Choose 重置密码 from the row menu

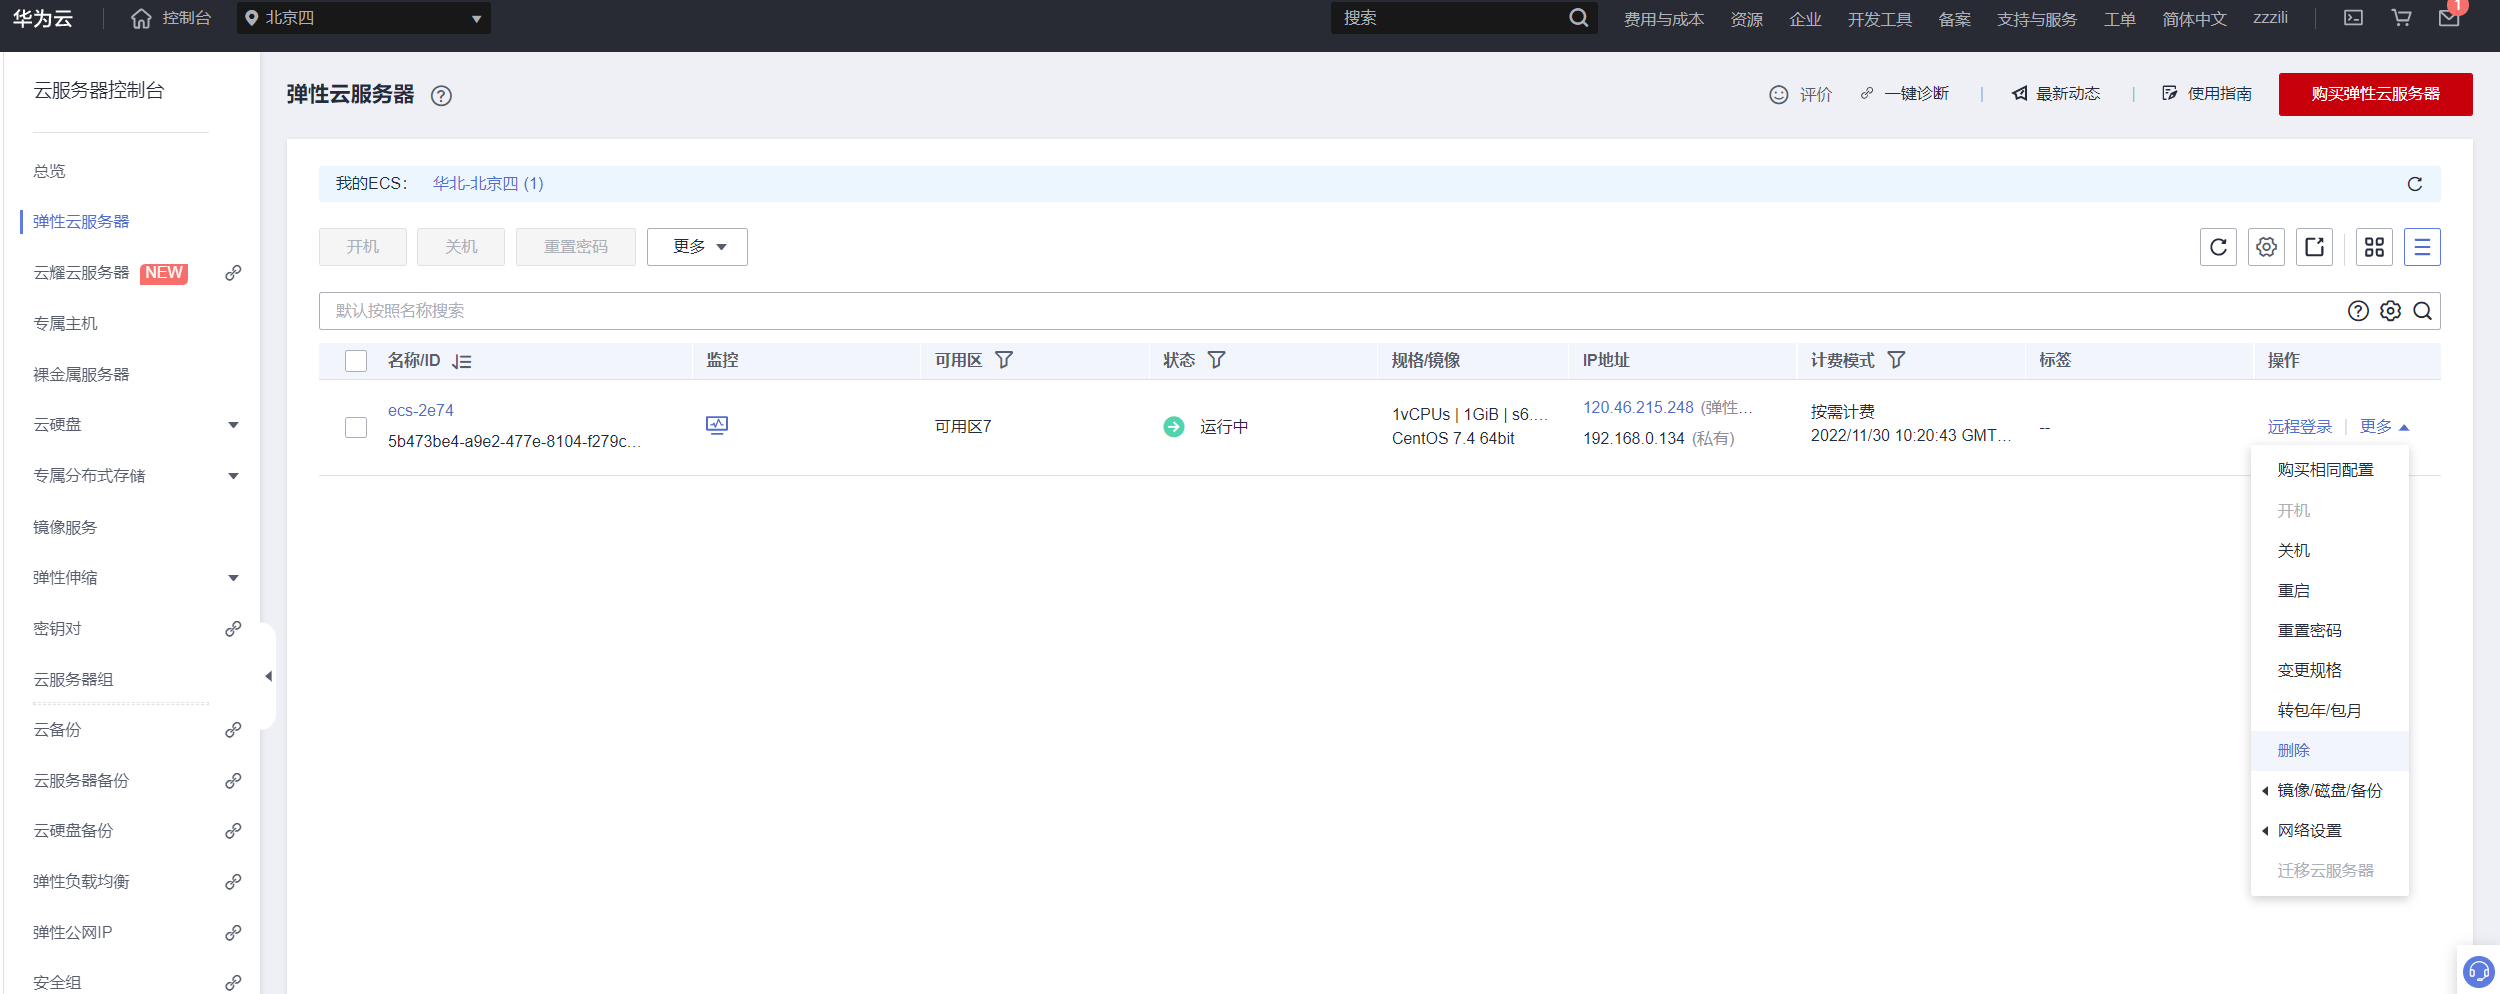point(2329,631)
